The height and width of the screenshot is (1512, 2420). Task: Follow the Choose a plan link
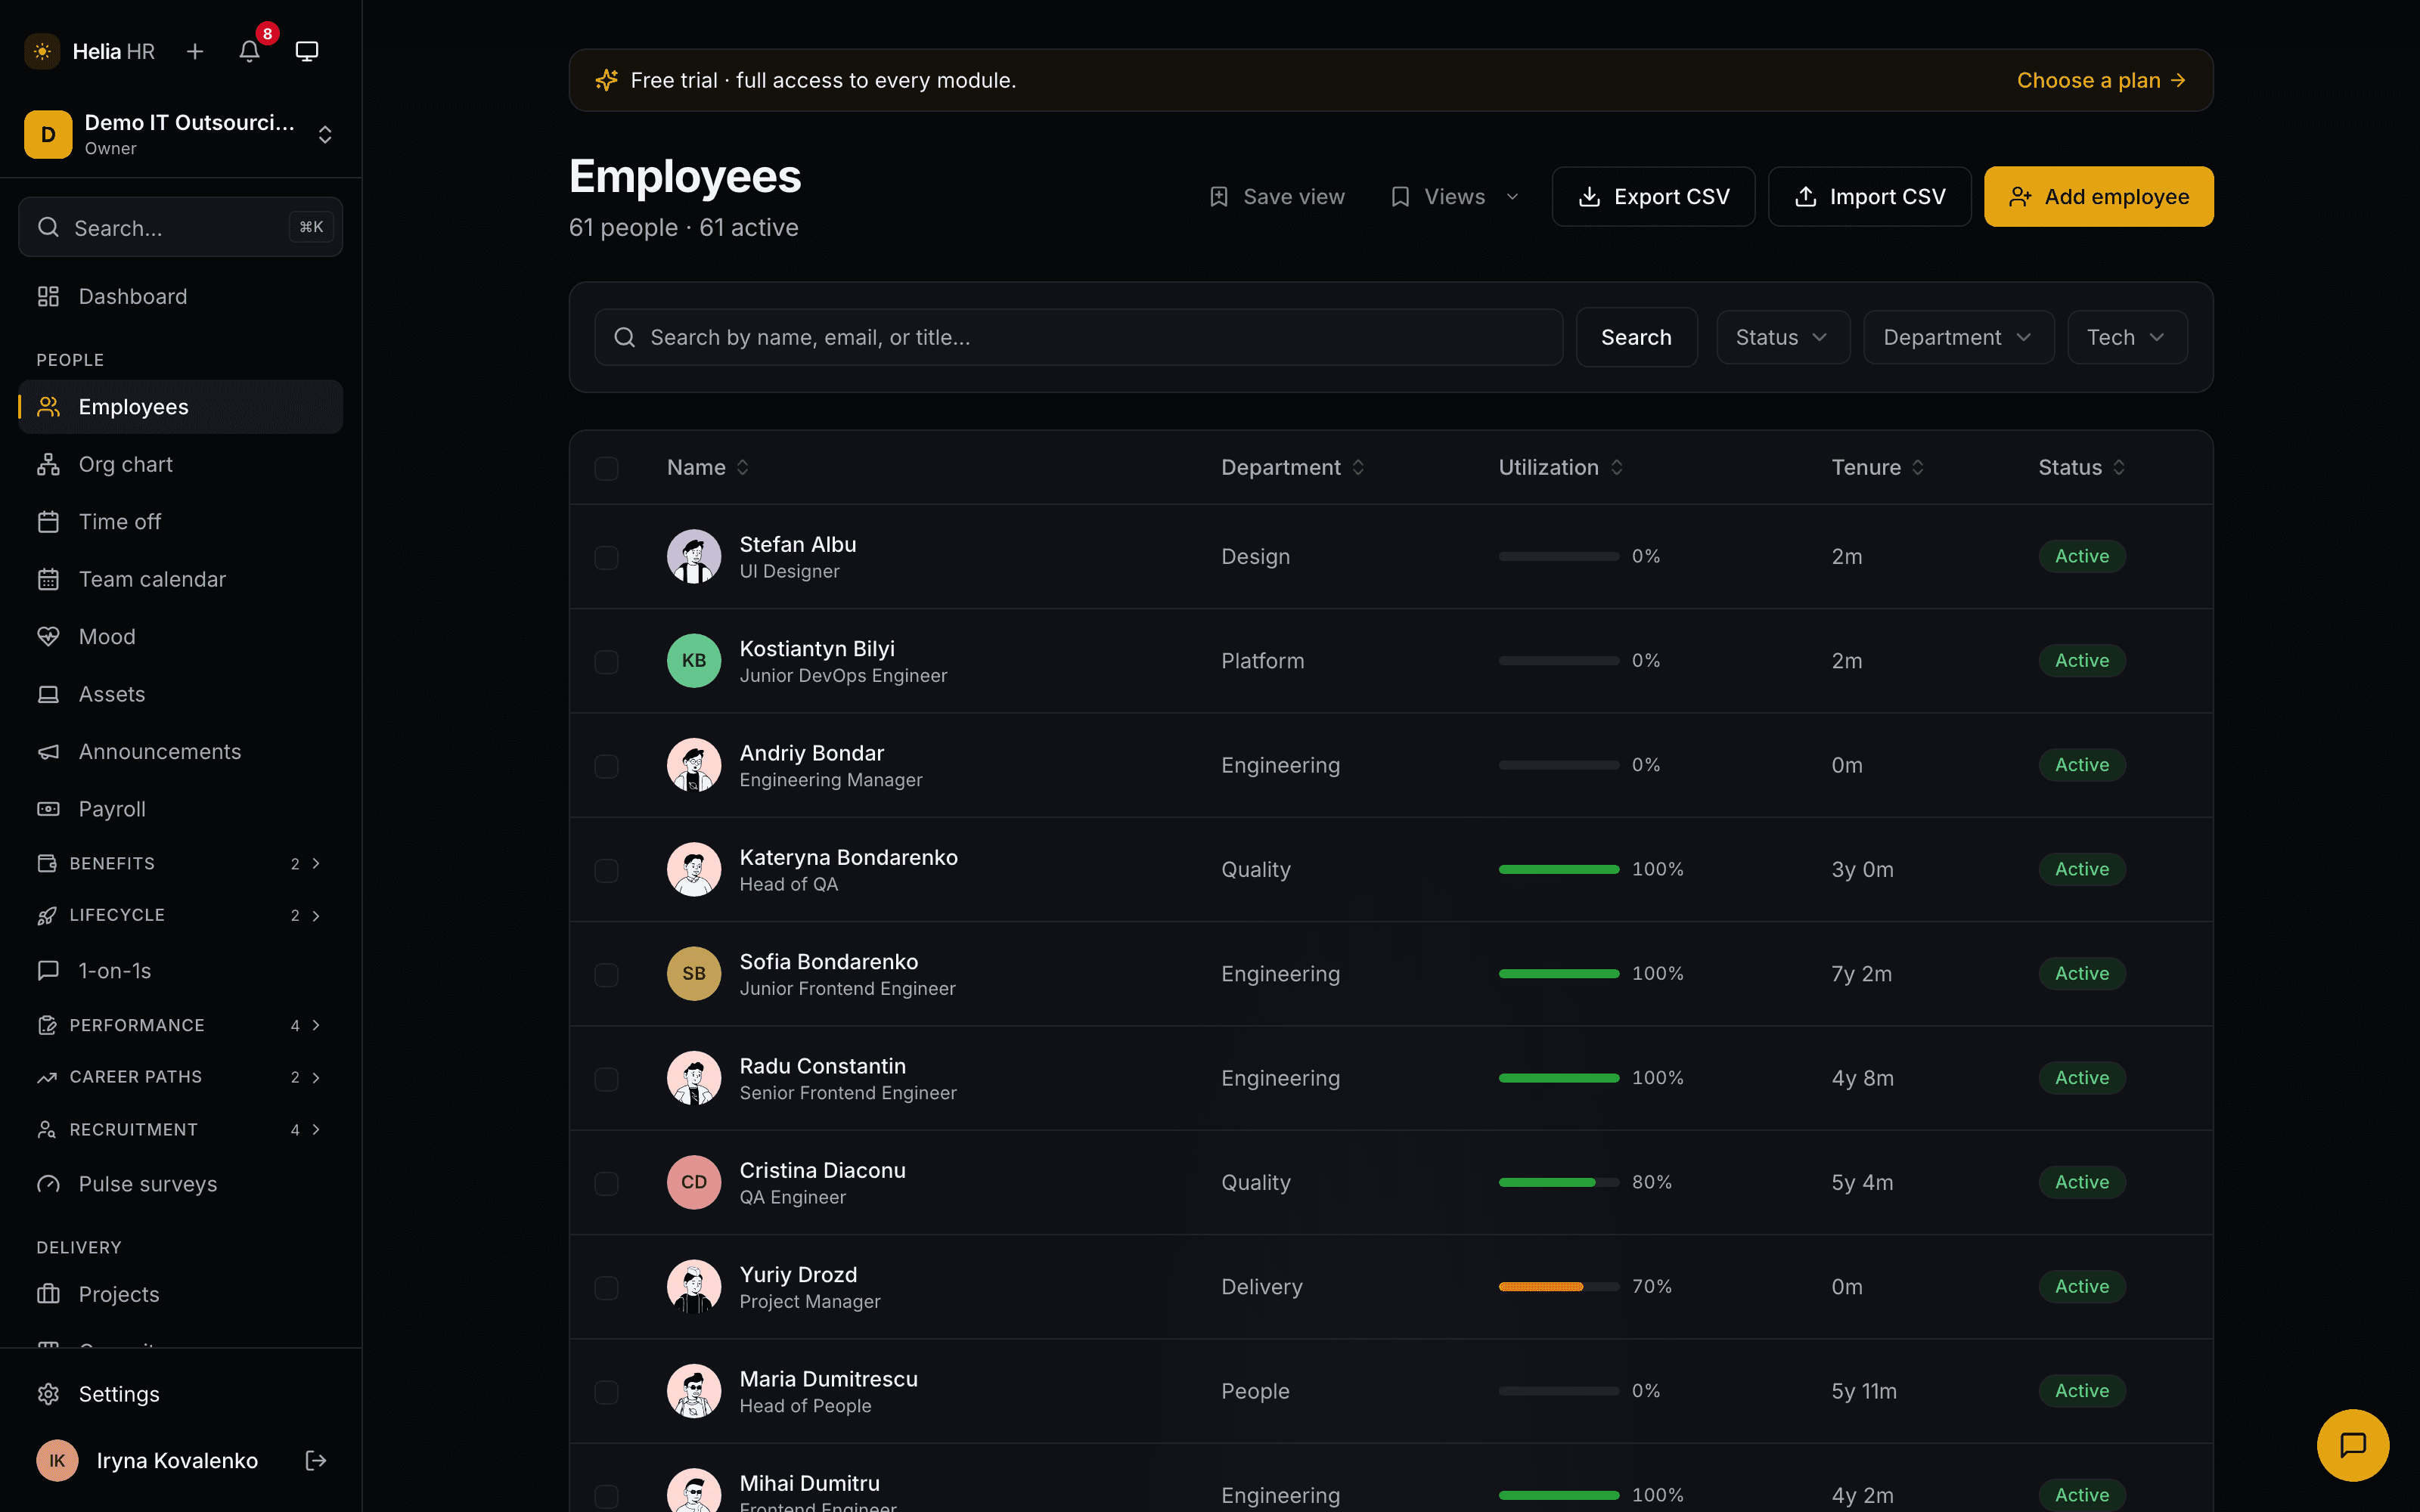tap(2101, 80)
